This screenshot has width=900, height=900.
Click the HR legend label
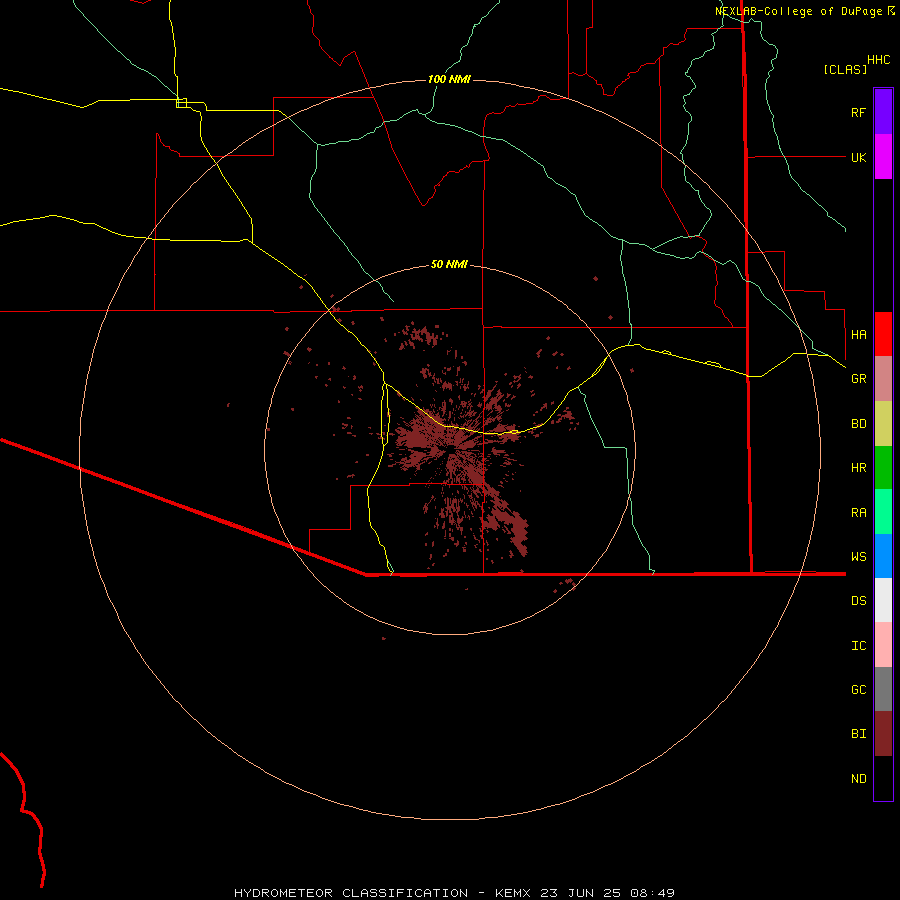[x=858, y=468]
